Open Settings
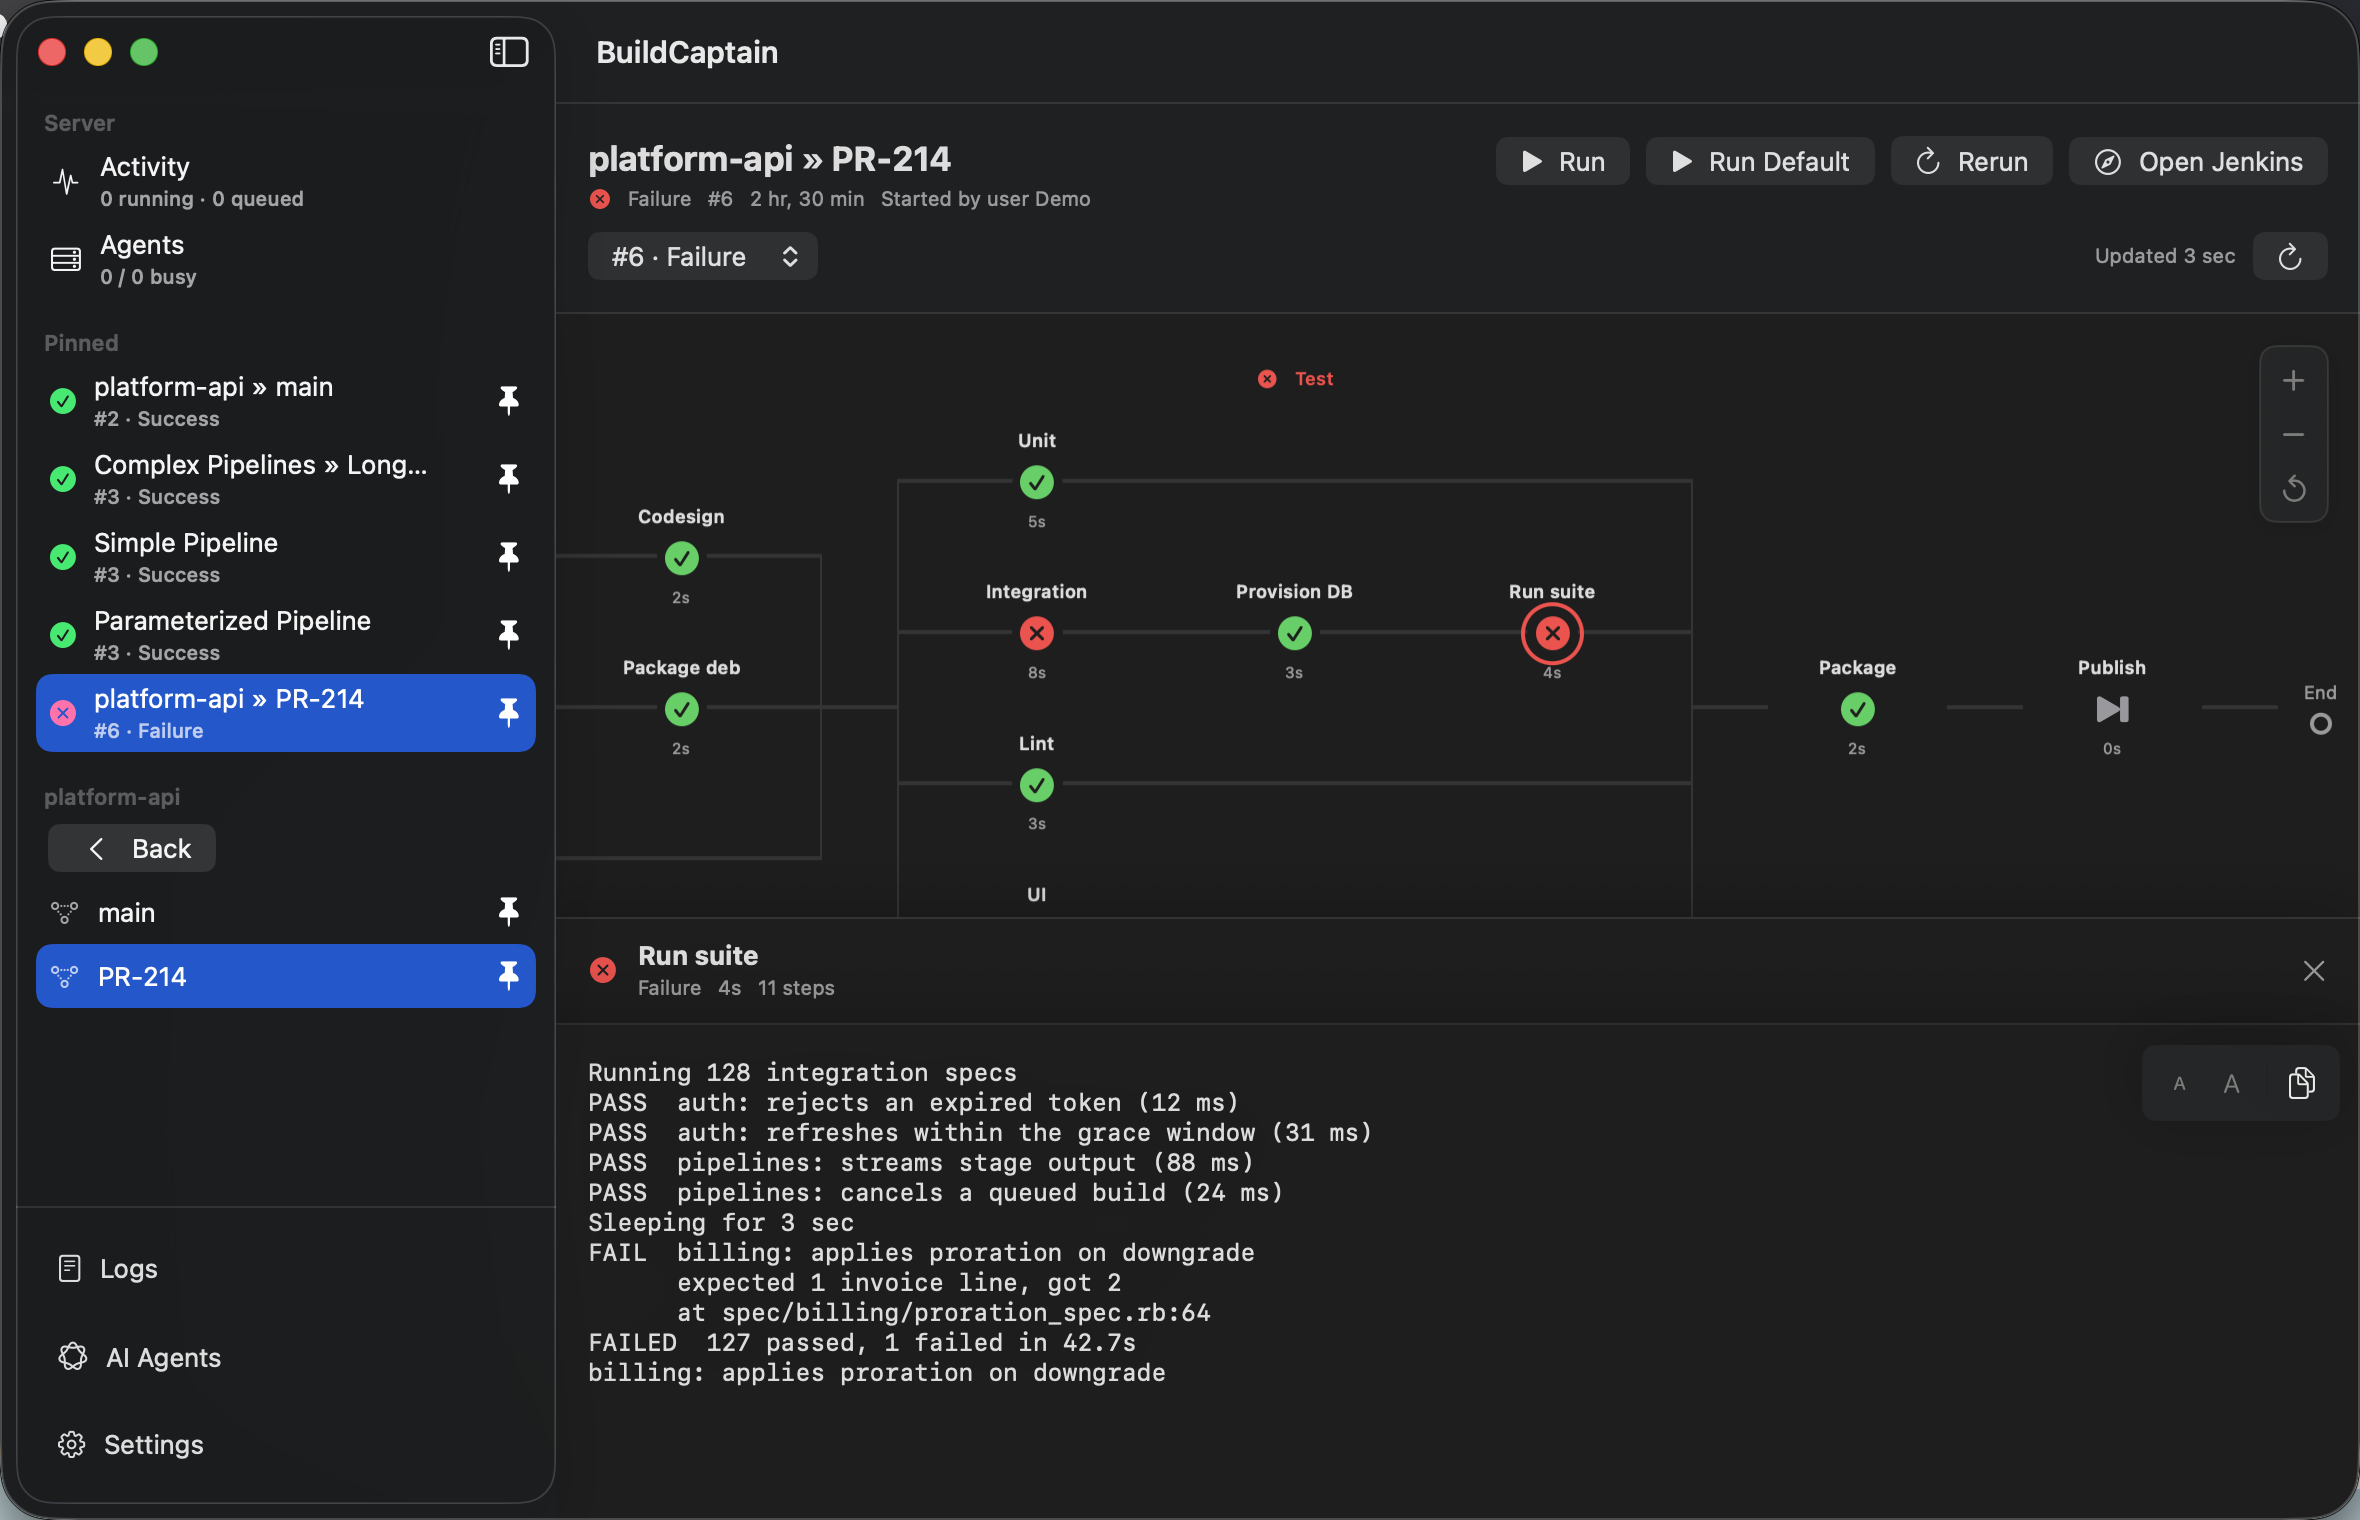The image size is (2360, 1520). (130, 1444)
